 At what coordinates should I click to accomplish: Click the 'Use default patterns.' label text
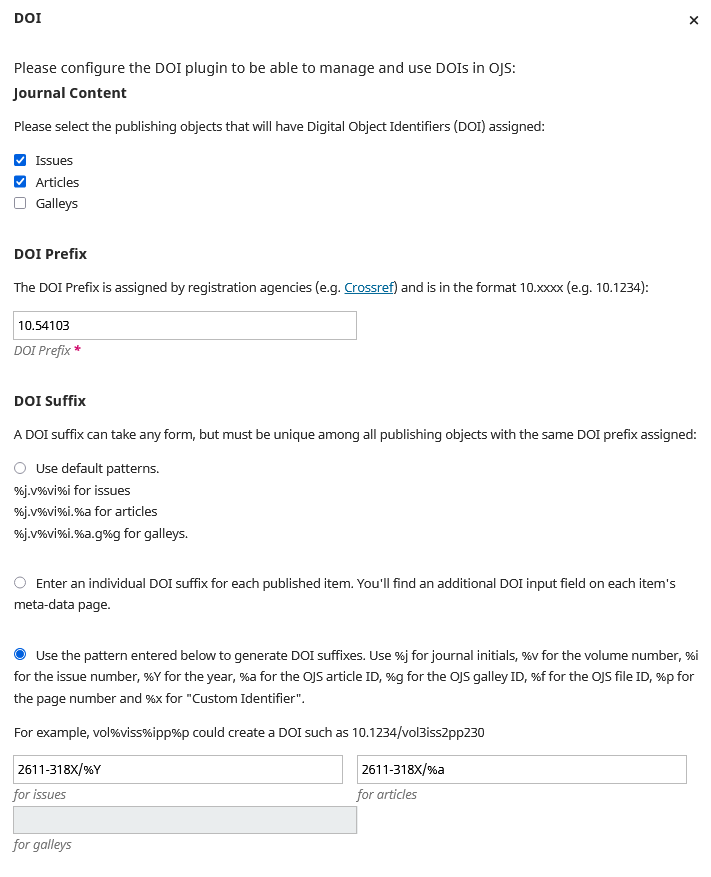pyautogui.click(x=97, y=468)
